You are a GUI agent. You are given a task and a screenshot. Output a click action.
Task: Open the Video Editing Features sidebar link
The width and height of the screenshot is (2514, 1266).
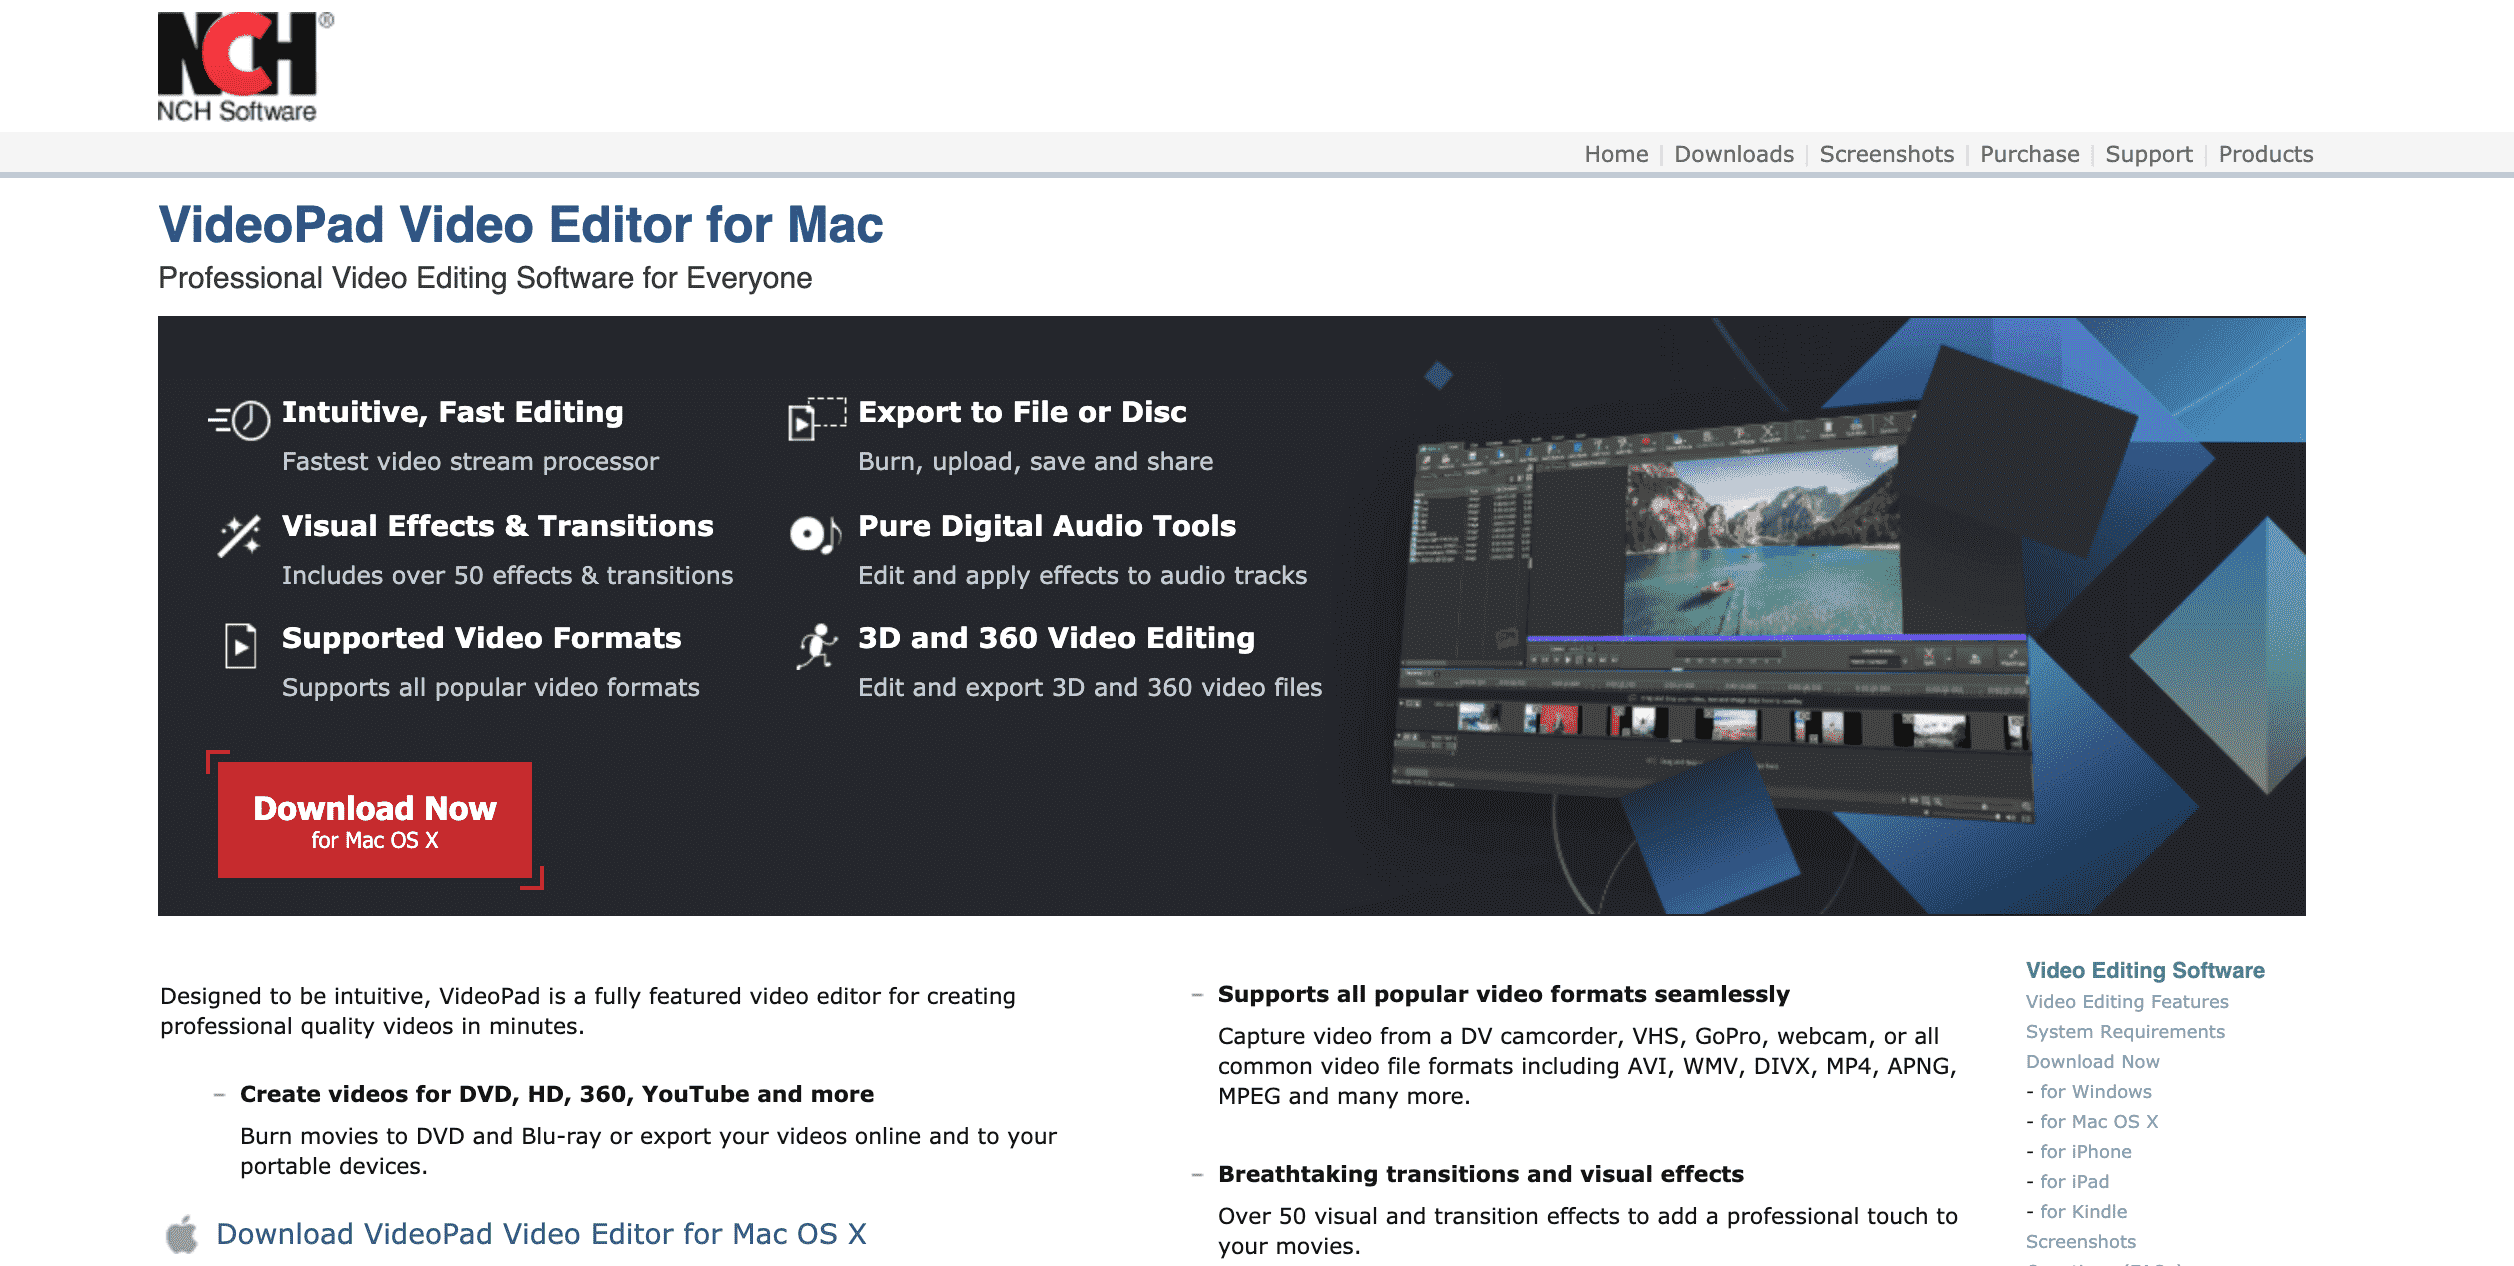2126,1001
